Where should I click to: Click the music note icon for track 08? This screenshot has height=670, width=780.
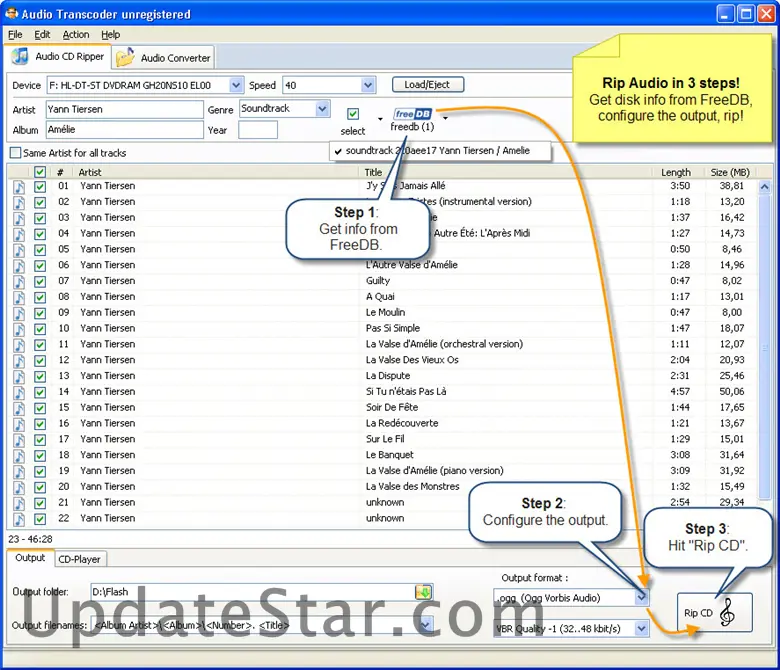point(19,297)
